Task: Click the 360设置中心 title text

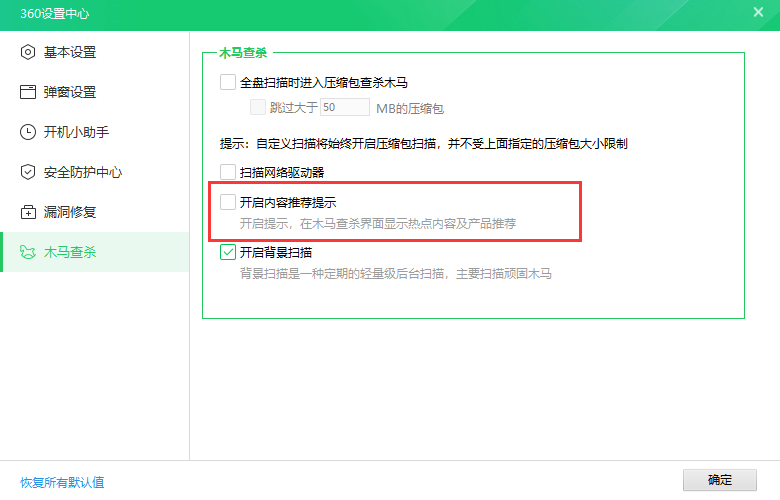Action: (x=55, y=13)
